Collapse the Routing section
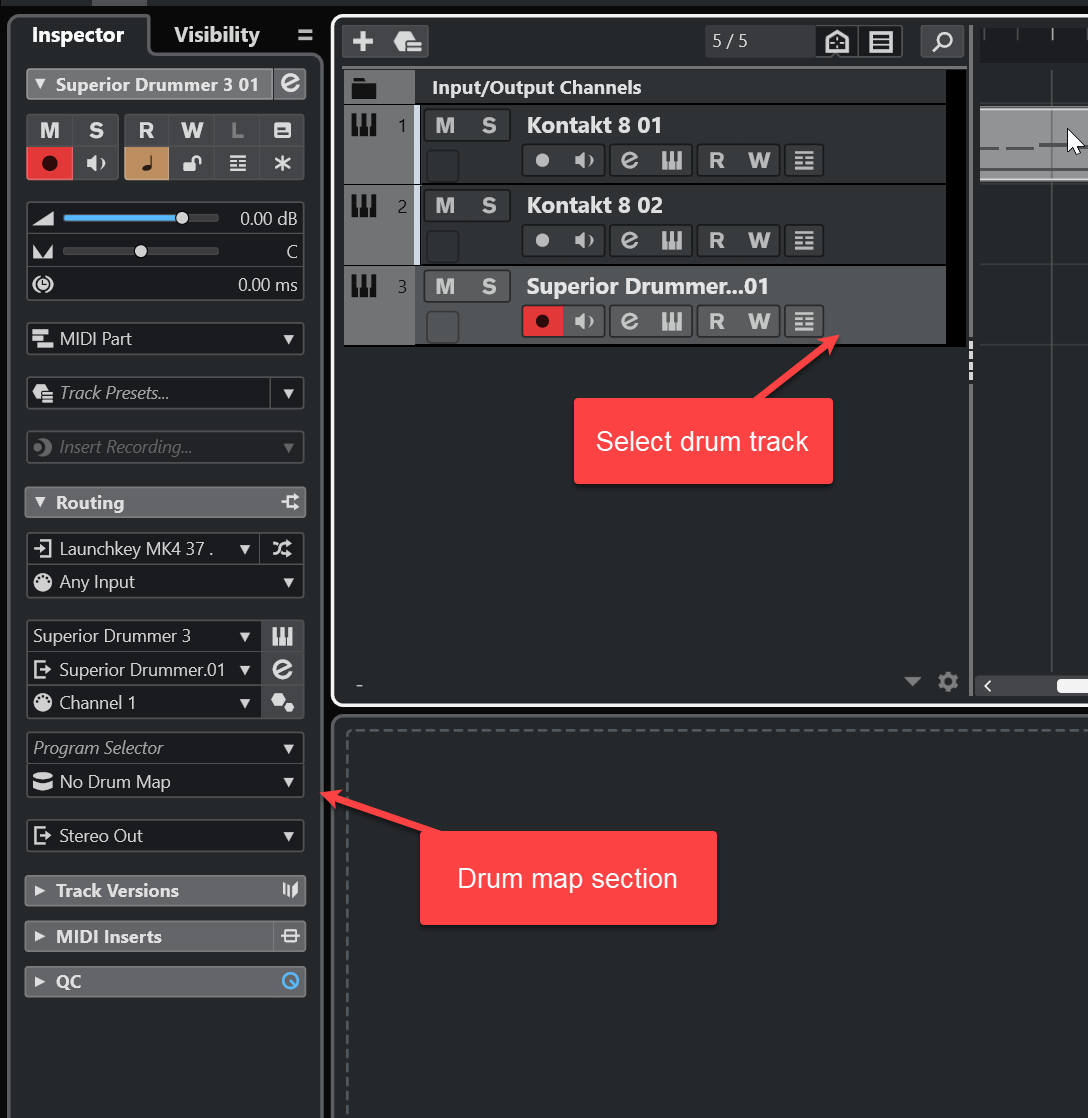This screenshot has height=1118, width=1088. [x=41, y=502]
